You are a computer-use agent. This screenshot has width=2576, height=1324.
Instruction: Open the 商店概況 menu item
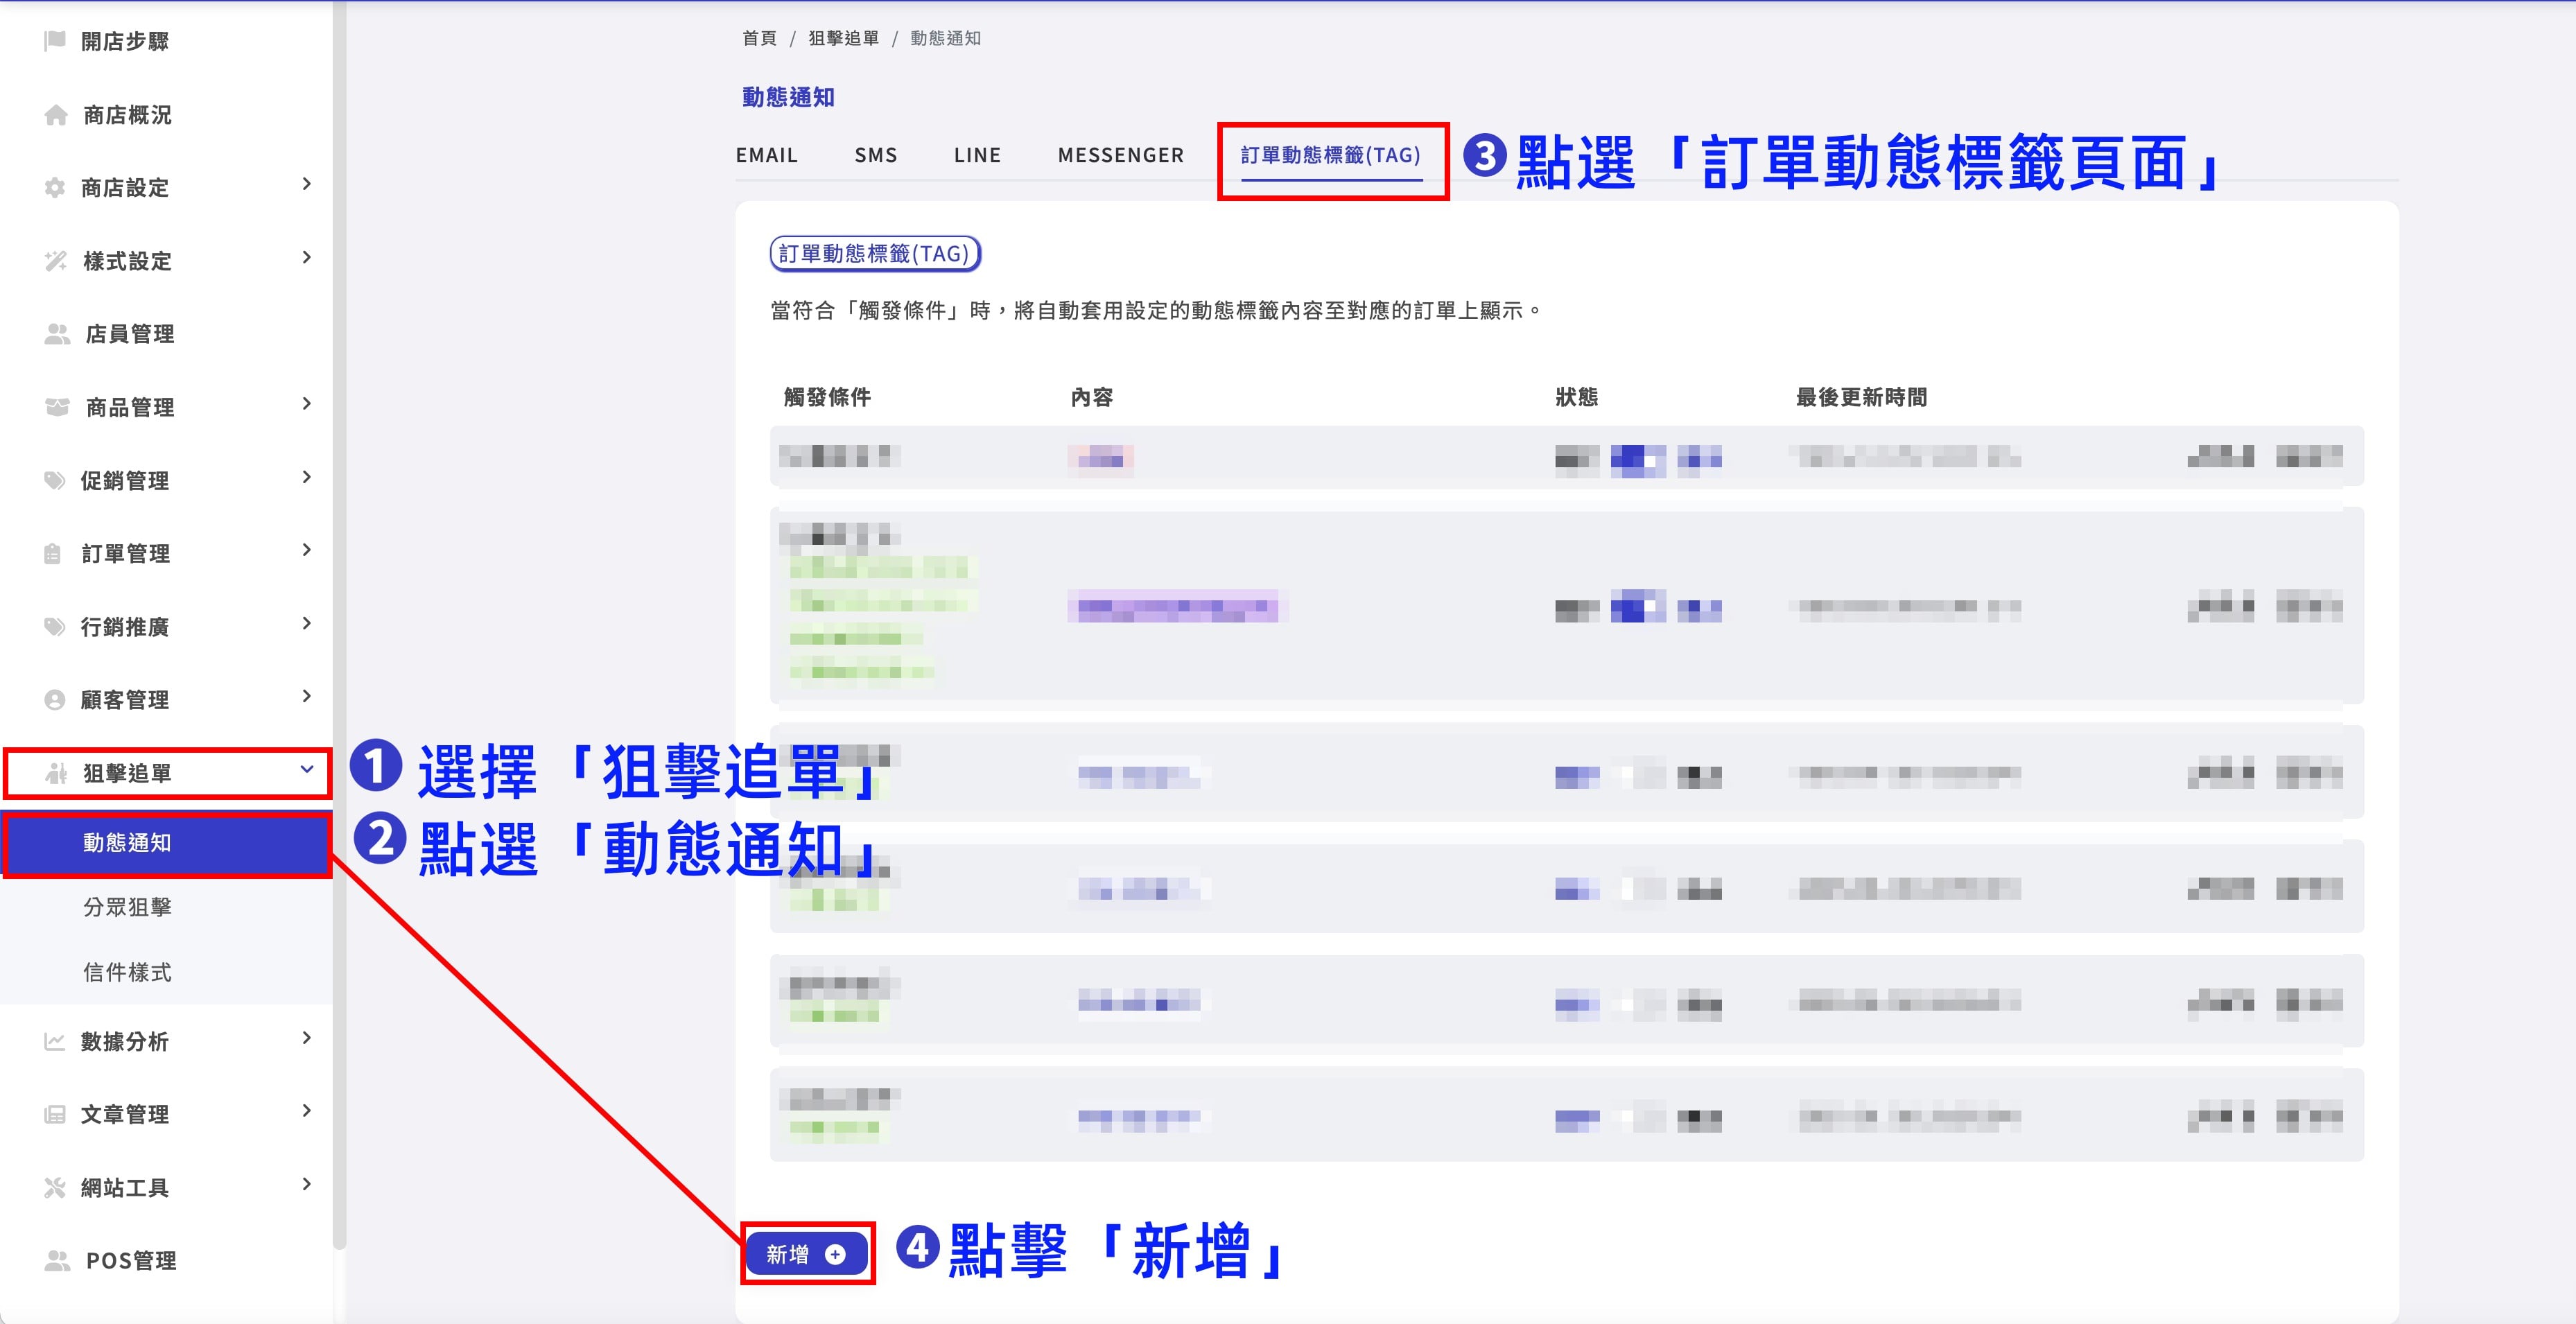127,115
